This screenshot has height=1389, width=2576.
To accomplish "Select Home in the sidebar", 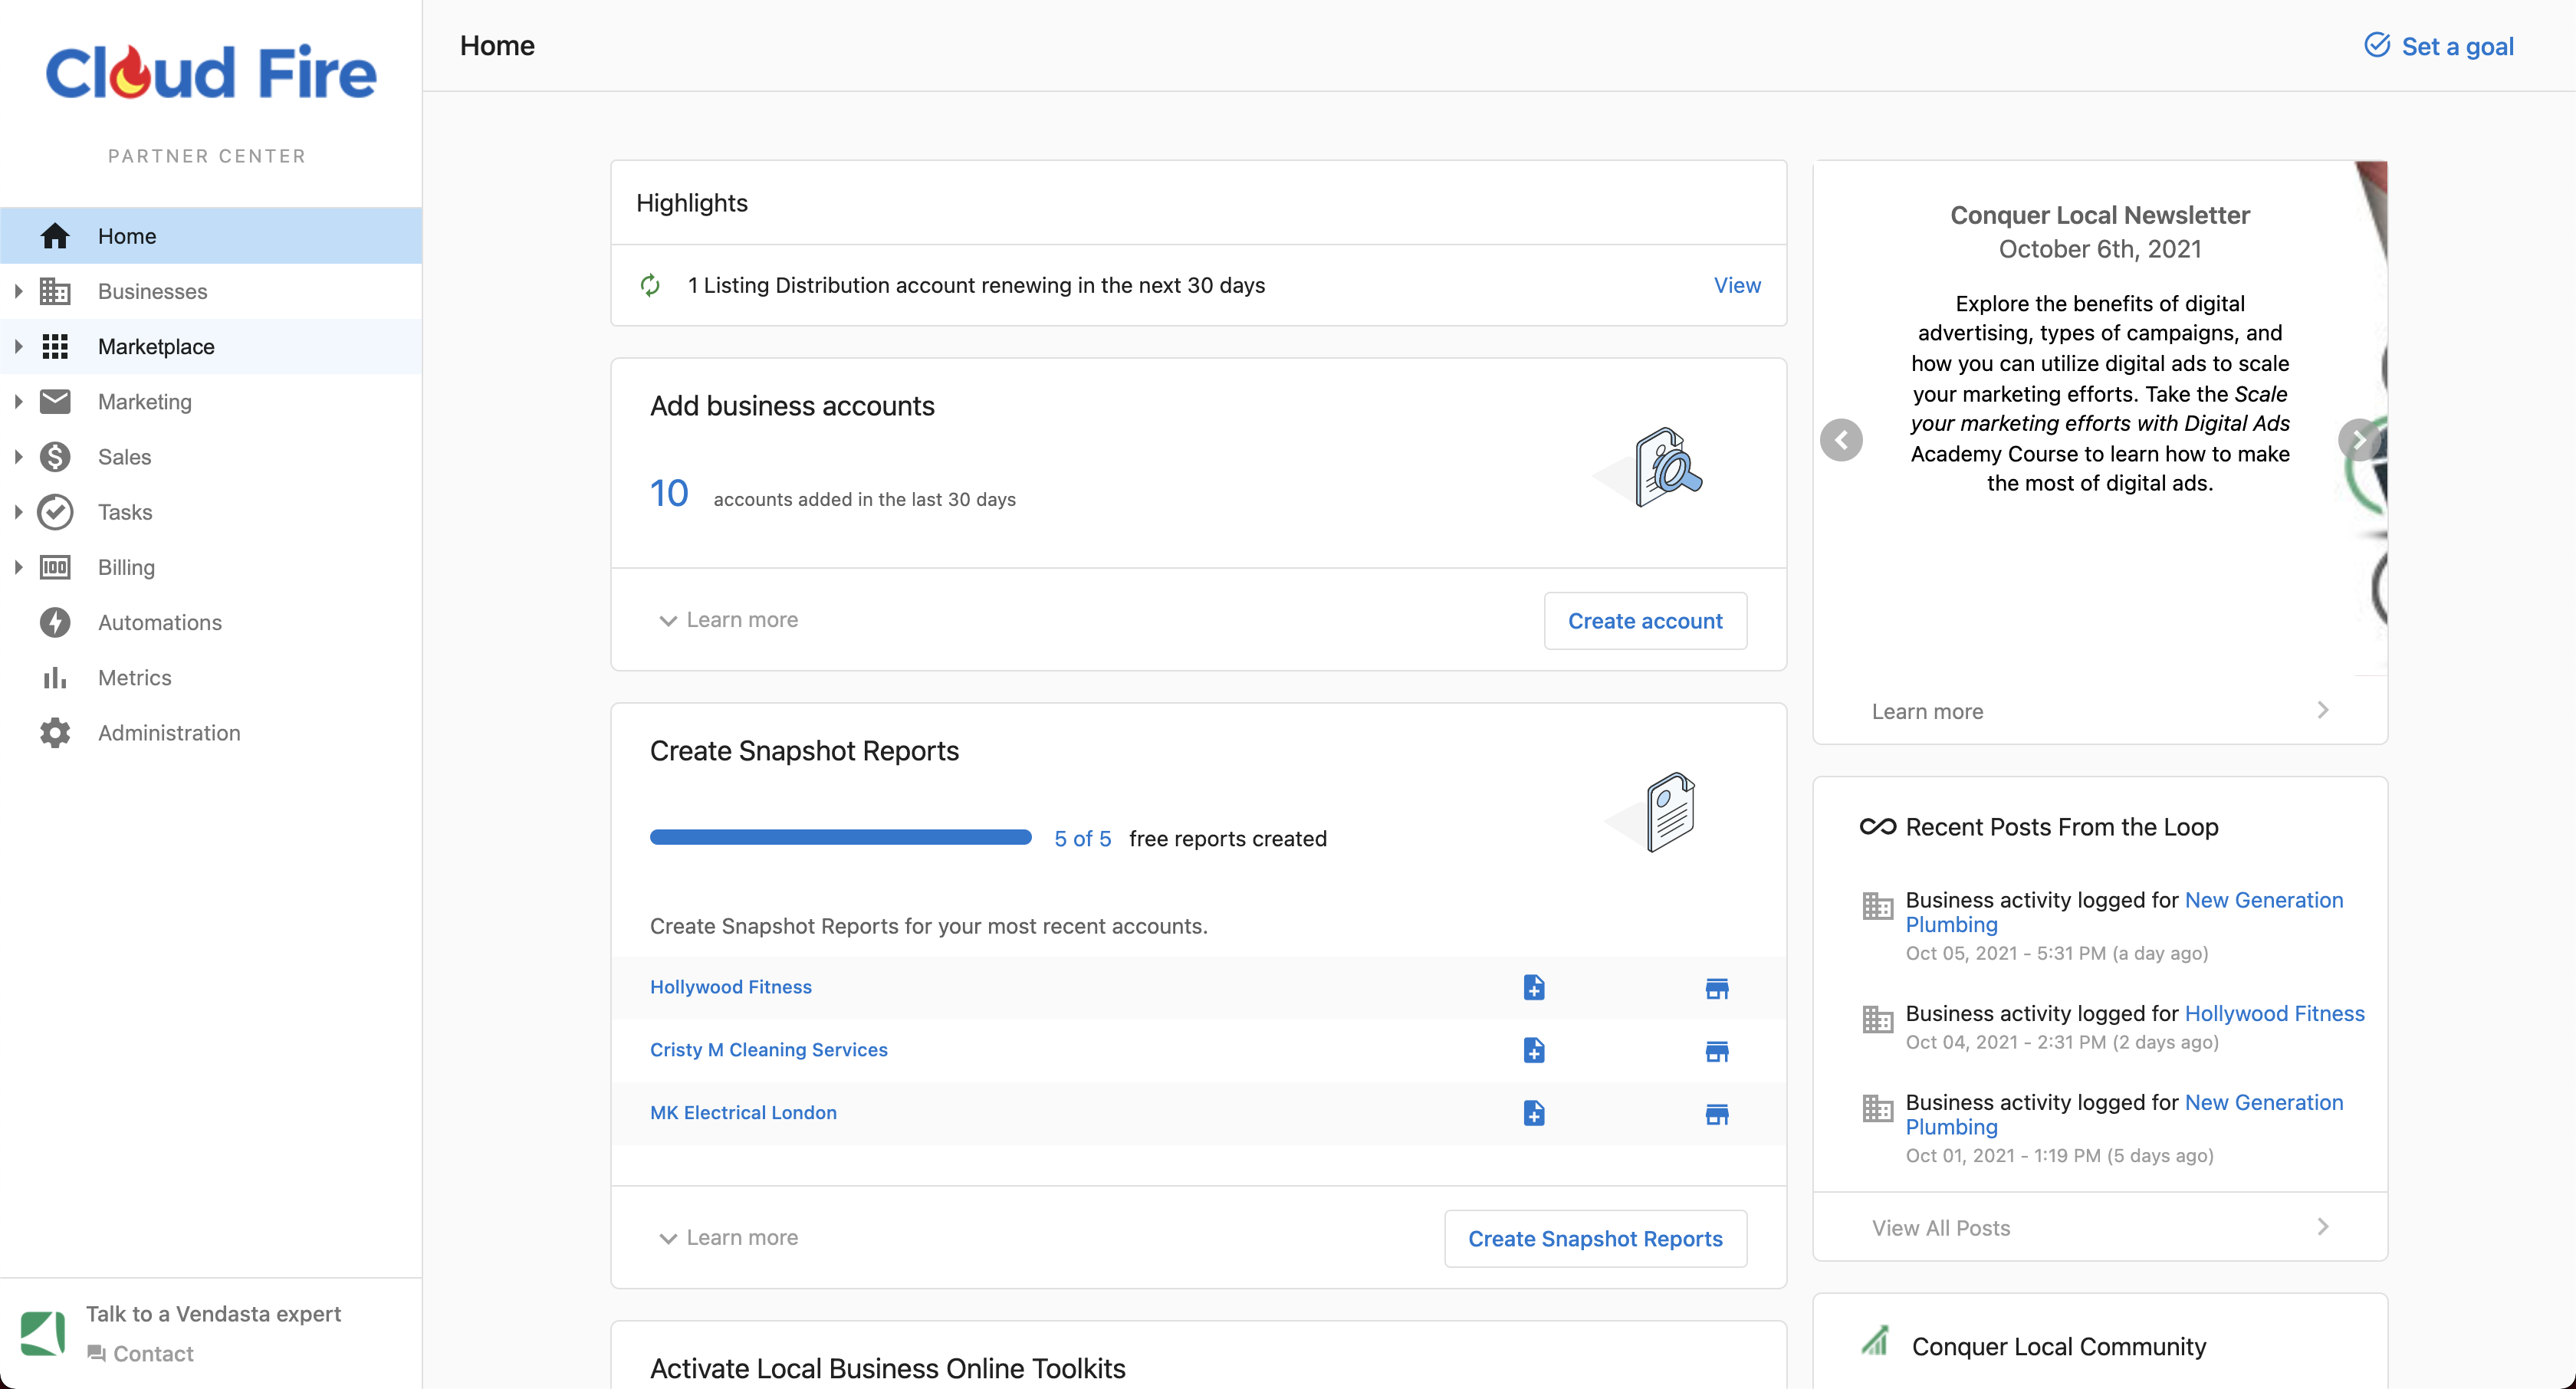I will pyautogui.click(x=211, y=236).
